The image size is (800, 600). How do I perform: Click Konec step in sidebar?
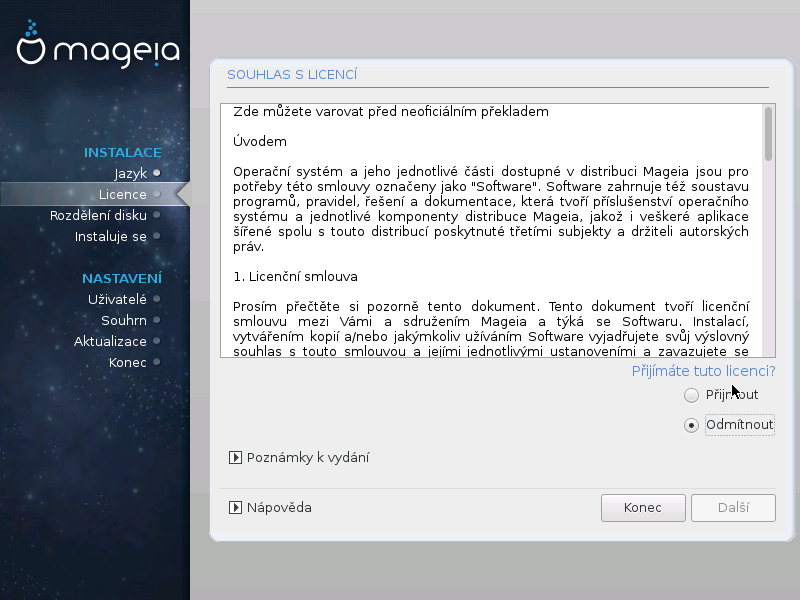click(x=128, y=362)
